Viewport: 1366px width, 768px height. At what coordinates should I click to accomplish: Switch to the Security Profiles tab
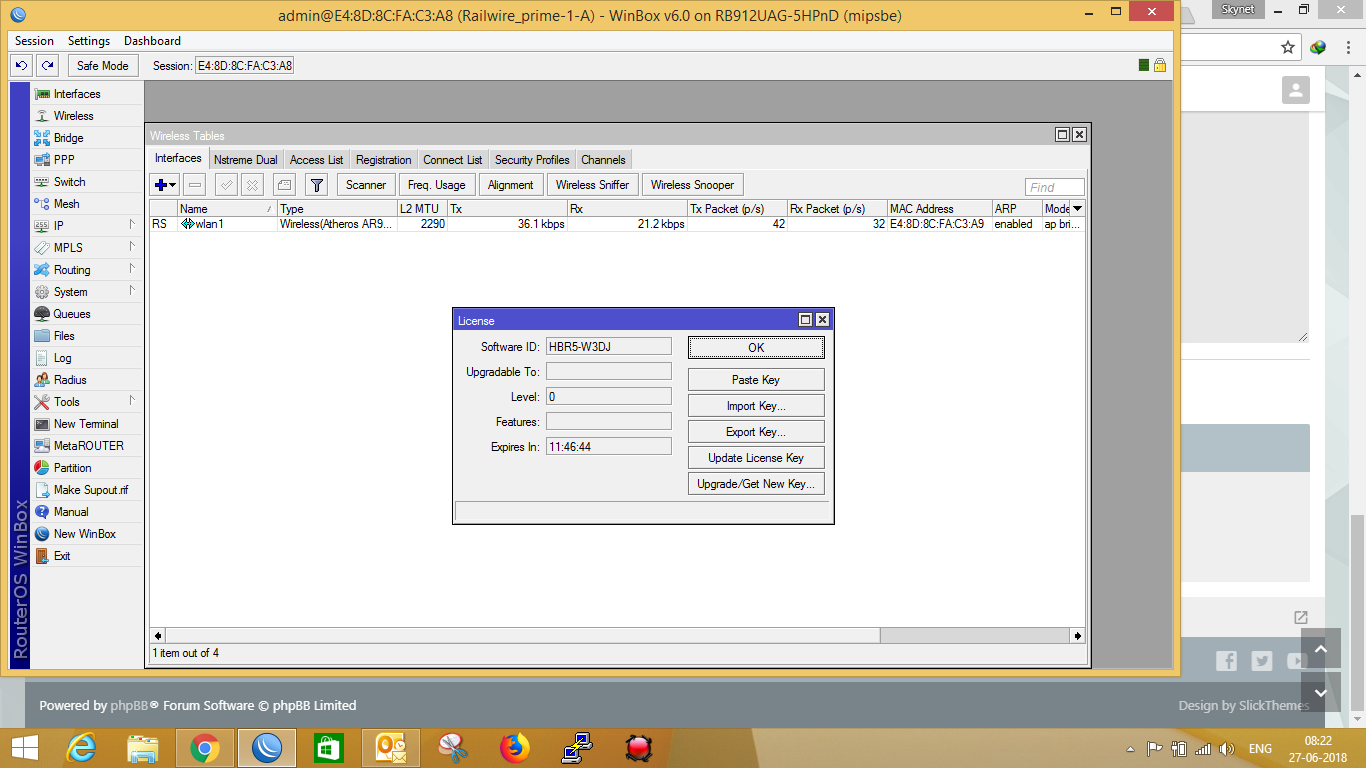click(532, 160)
